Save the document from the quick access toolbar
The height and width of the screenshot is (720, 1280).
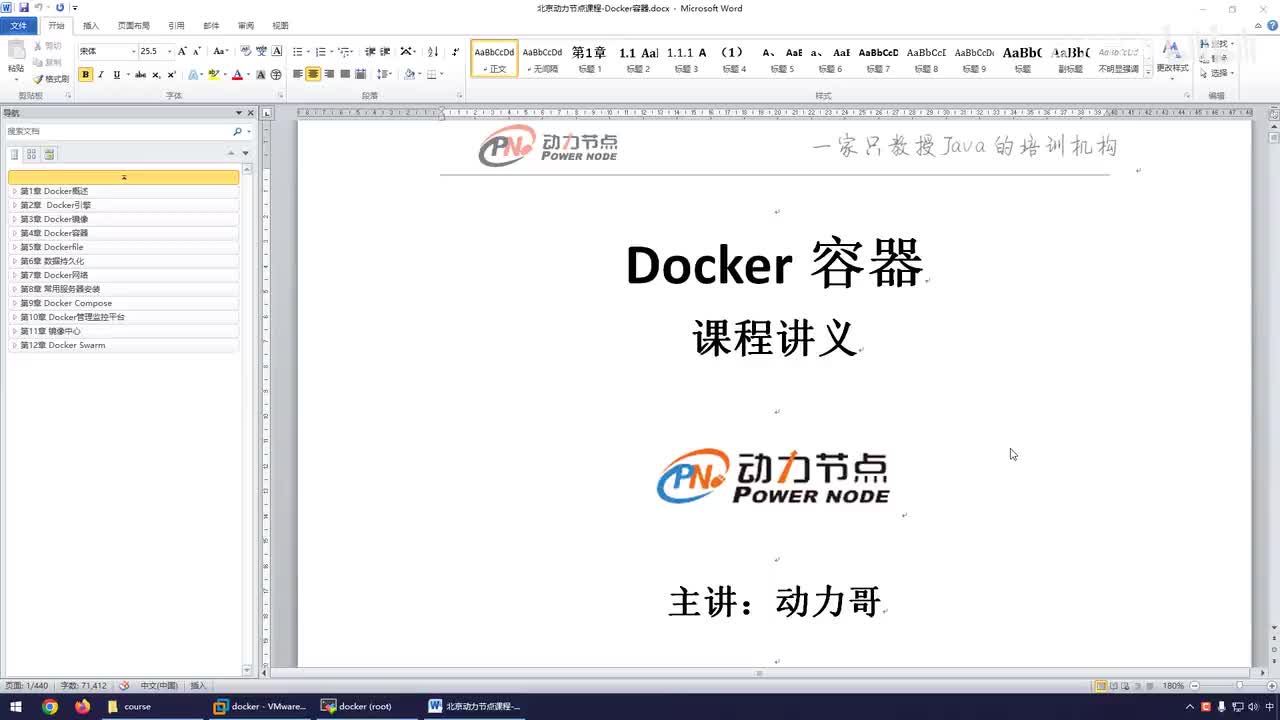(x=24, y=8)
